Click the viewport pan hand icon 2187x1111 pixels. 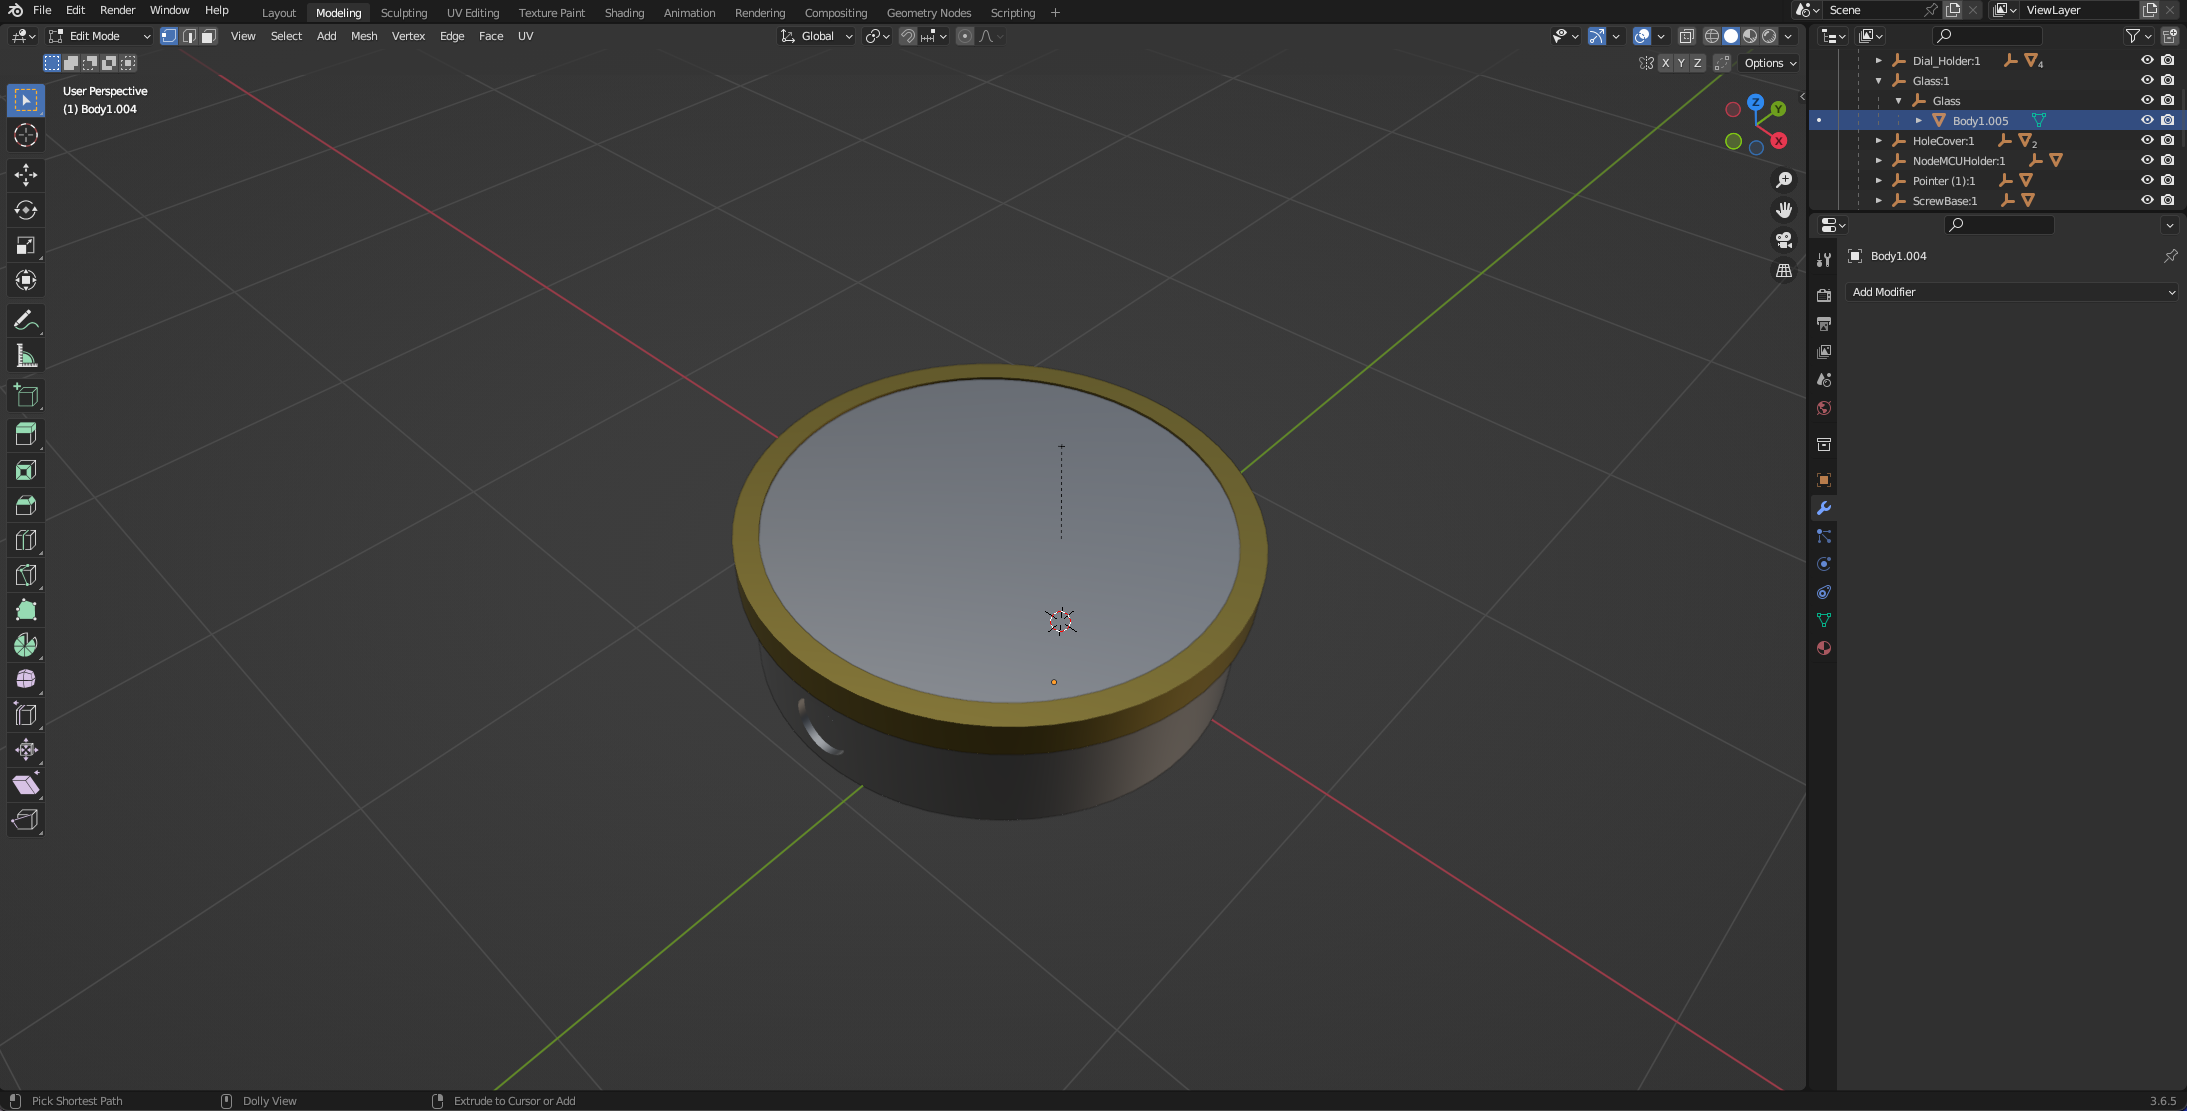coord(1784,210)
